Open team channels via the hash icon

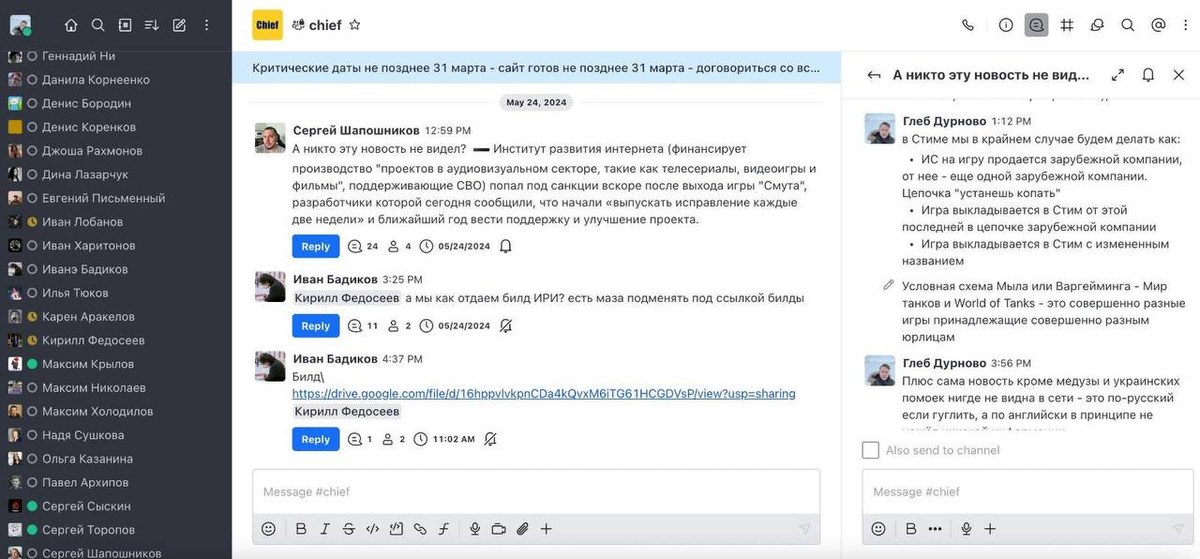point(1067,25)
